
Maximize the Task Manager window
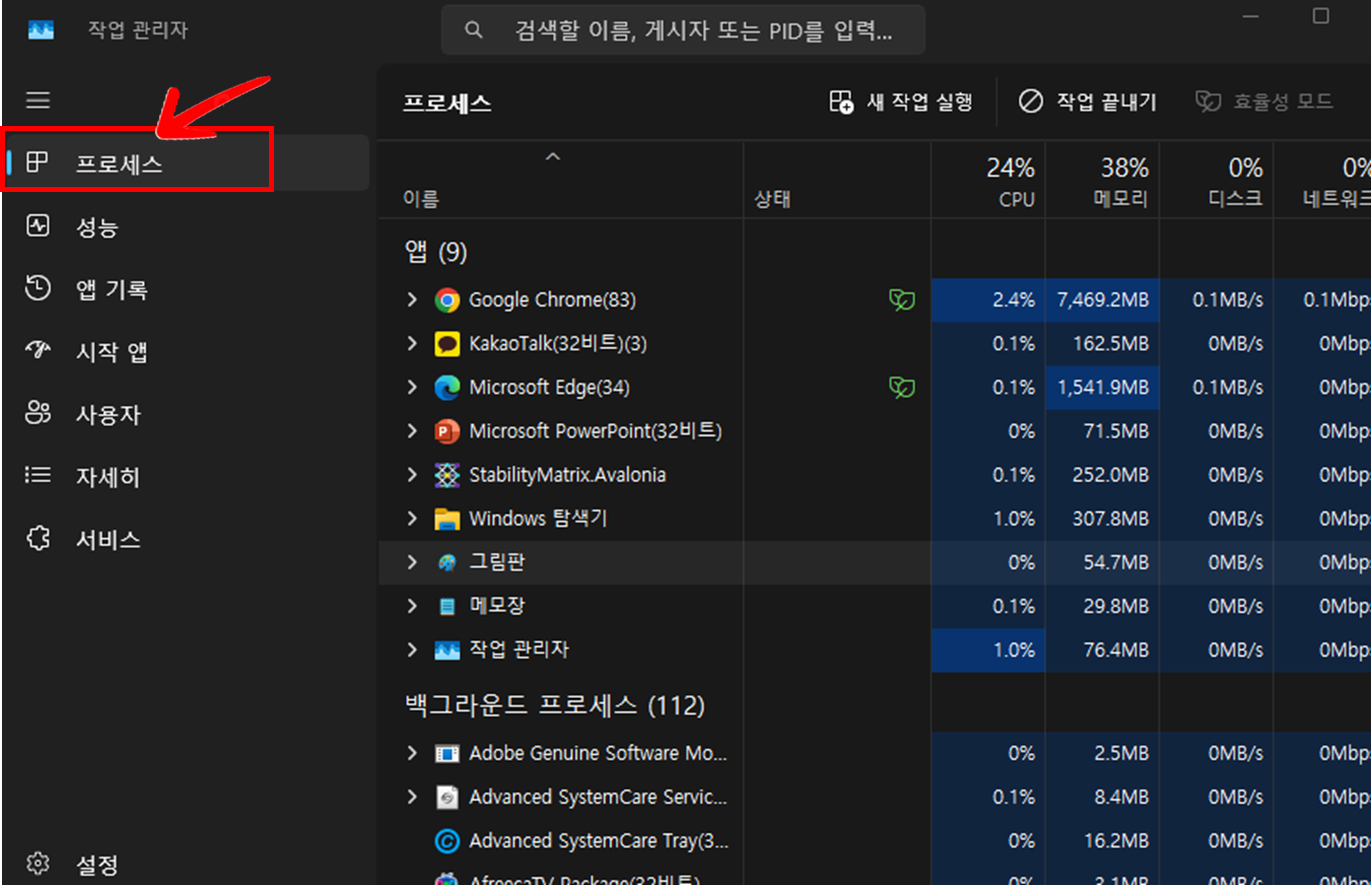click(x=1321, y=16)
